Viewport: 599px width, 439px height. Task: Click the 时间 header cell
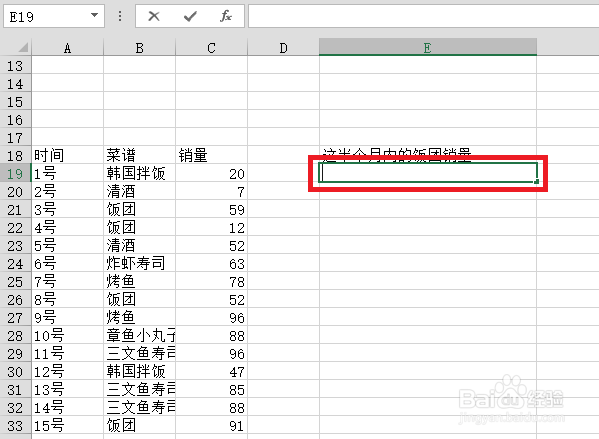[67, 156]
